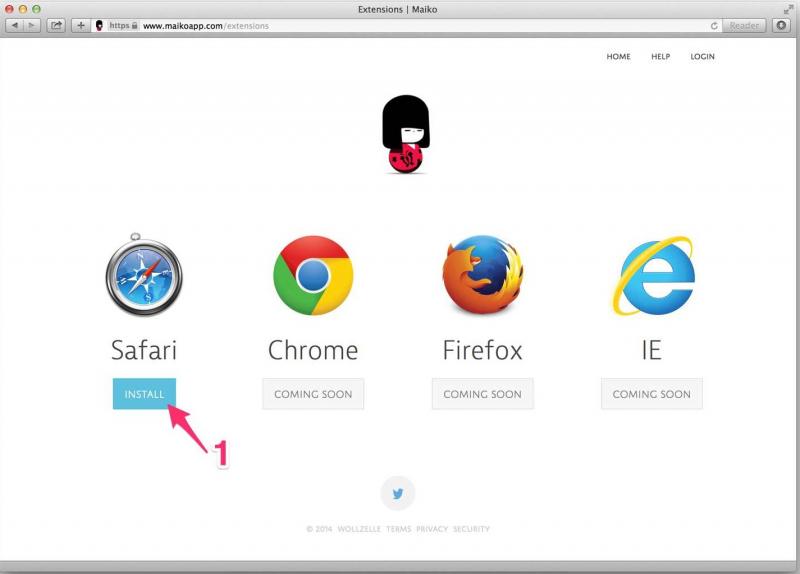Click the Safari forward navigation arrow
Viewport: 800px width, 574px height.
click(32, 25)
